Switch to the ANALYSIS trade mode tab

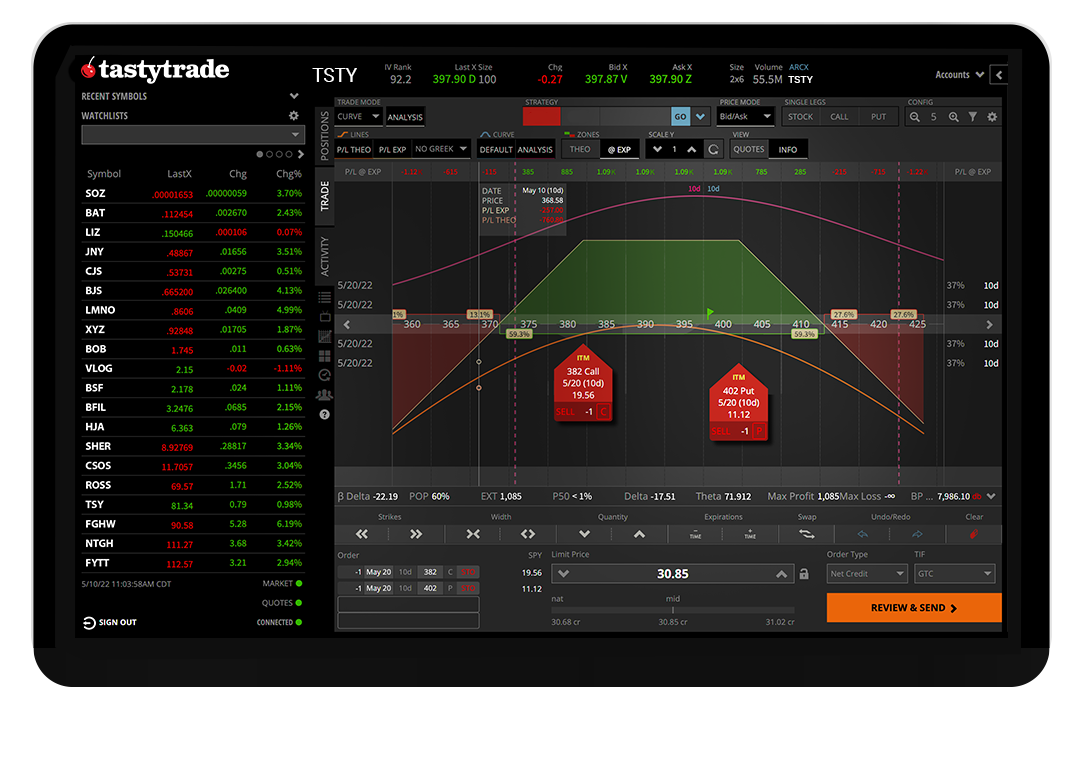point(404,115)
